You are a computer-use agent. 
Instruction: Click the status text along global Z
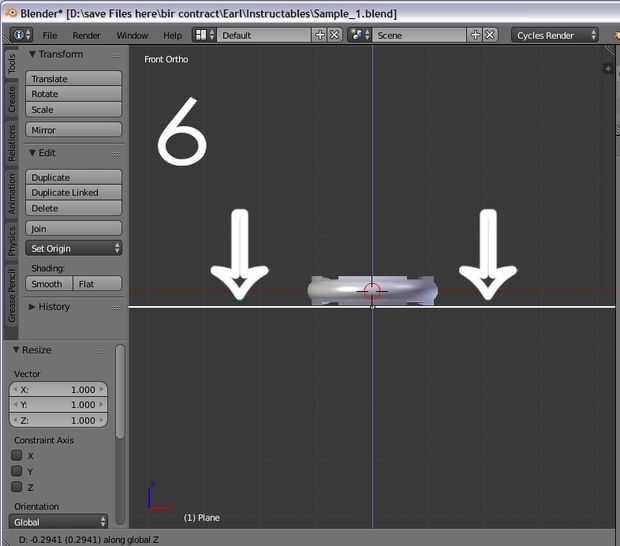(x=88, y=540)
